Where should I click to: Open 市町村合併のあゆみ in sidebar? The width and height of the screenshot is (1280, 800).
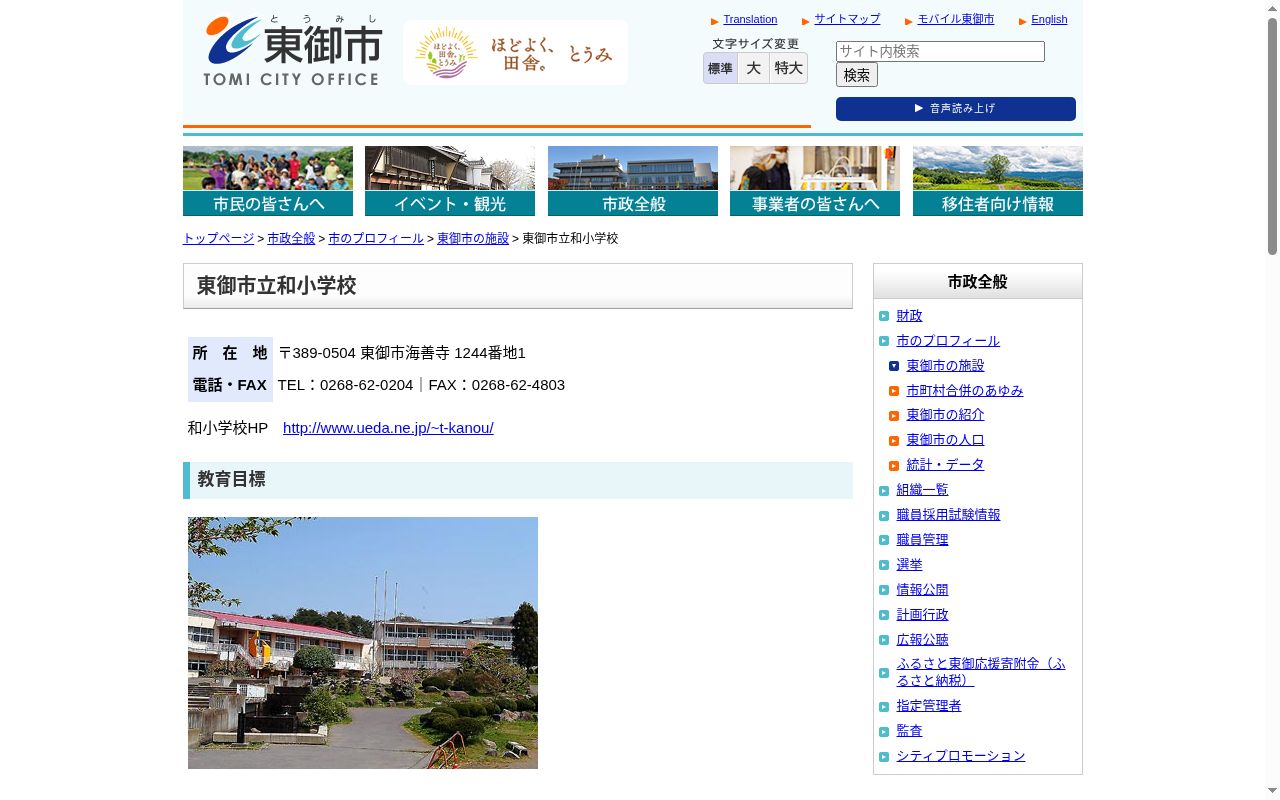pos(965,391)
